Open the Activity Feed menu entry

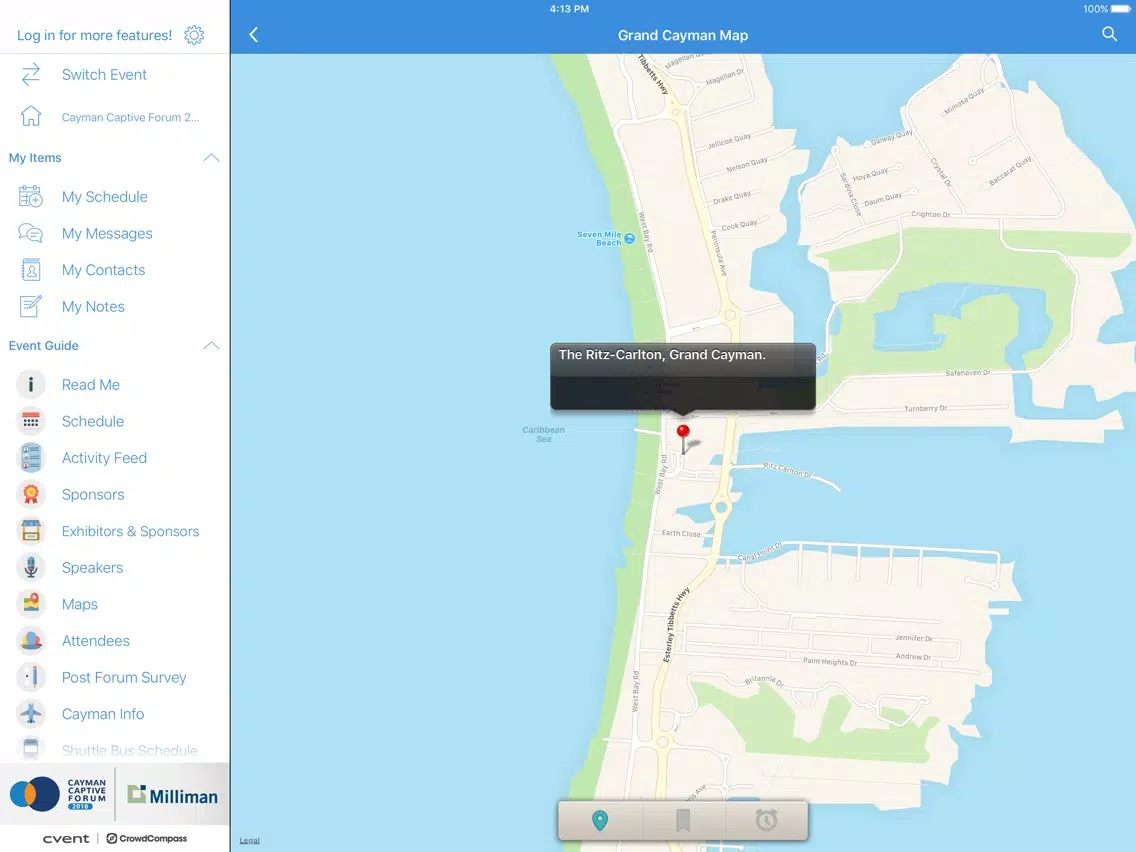104,458
